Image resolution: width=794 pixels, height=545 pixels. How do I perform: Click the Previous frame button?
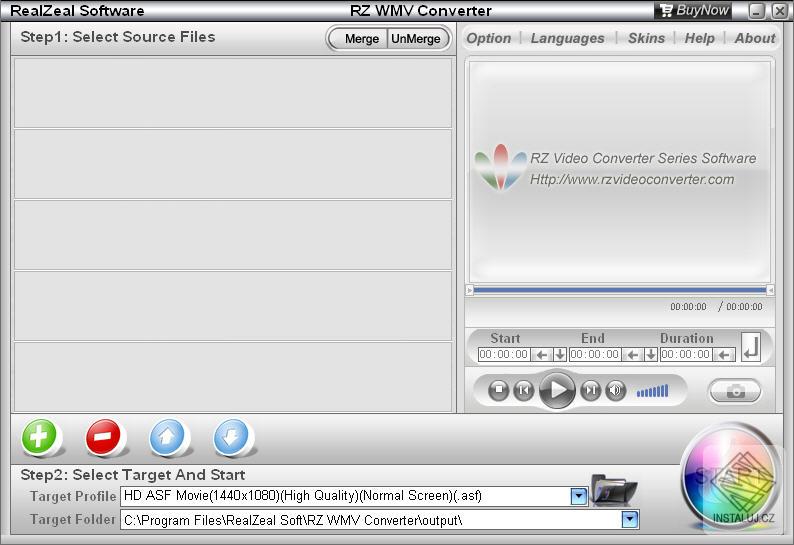tap(524, 390)
